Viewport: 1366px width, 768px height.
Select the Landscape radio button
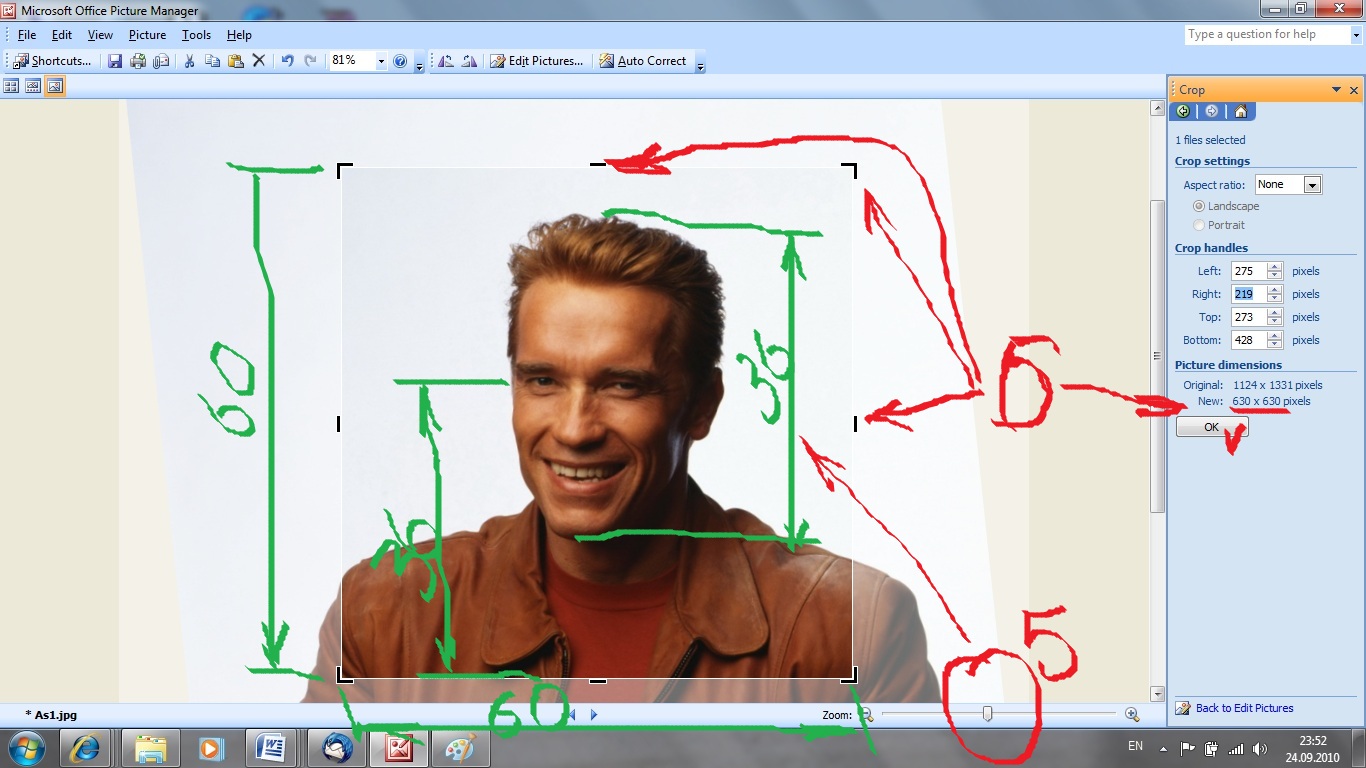pyautogui.click(x=1199, y=206)
